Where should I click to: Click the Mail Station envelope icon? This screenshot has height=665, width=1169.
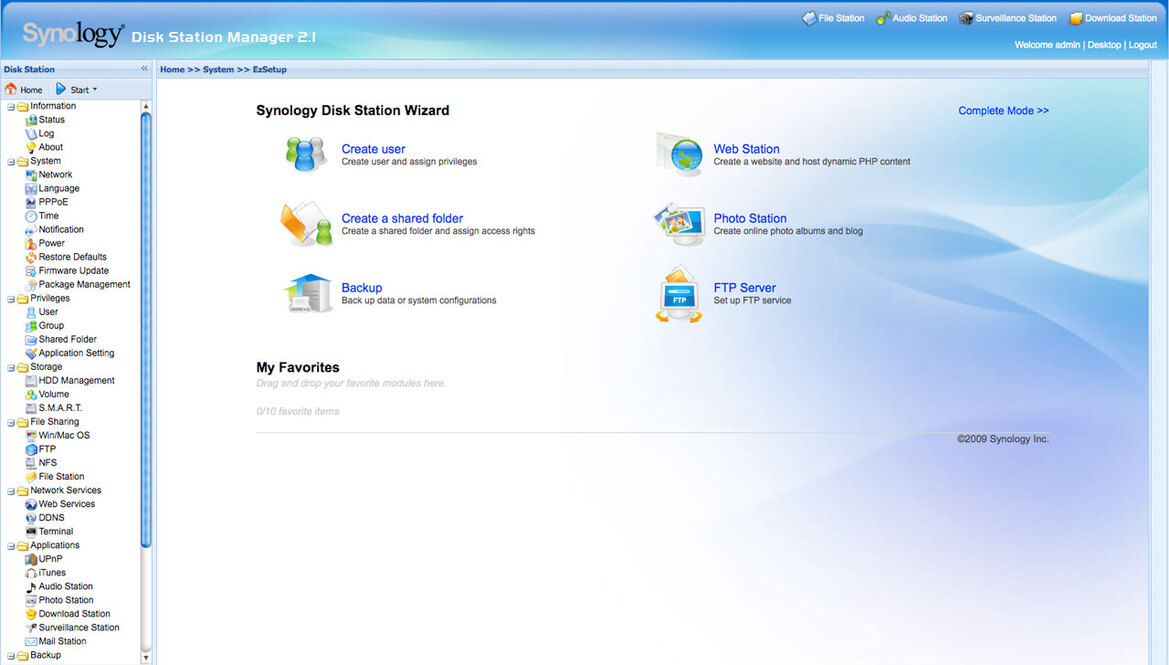[31, 642]
